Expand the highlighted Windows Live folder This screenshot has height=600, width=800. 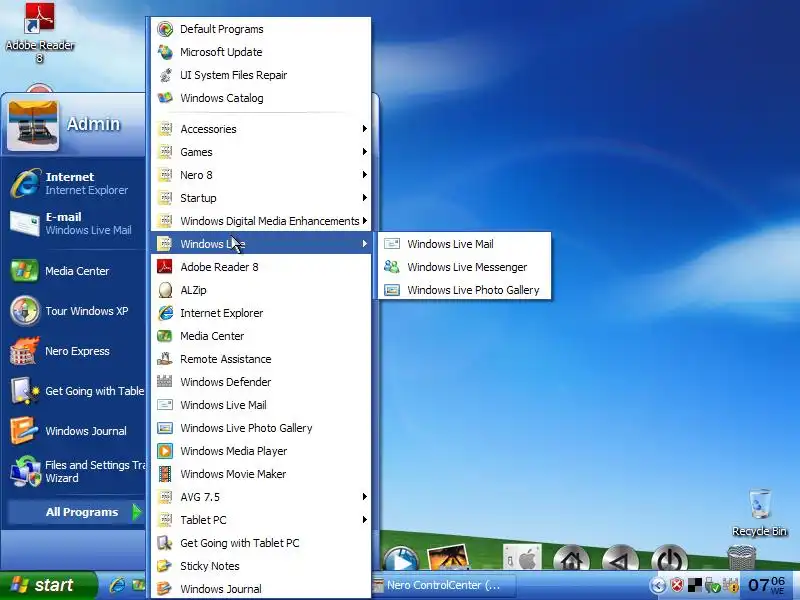coord(261,244)
